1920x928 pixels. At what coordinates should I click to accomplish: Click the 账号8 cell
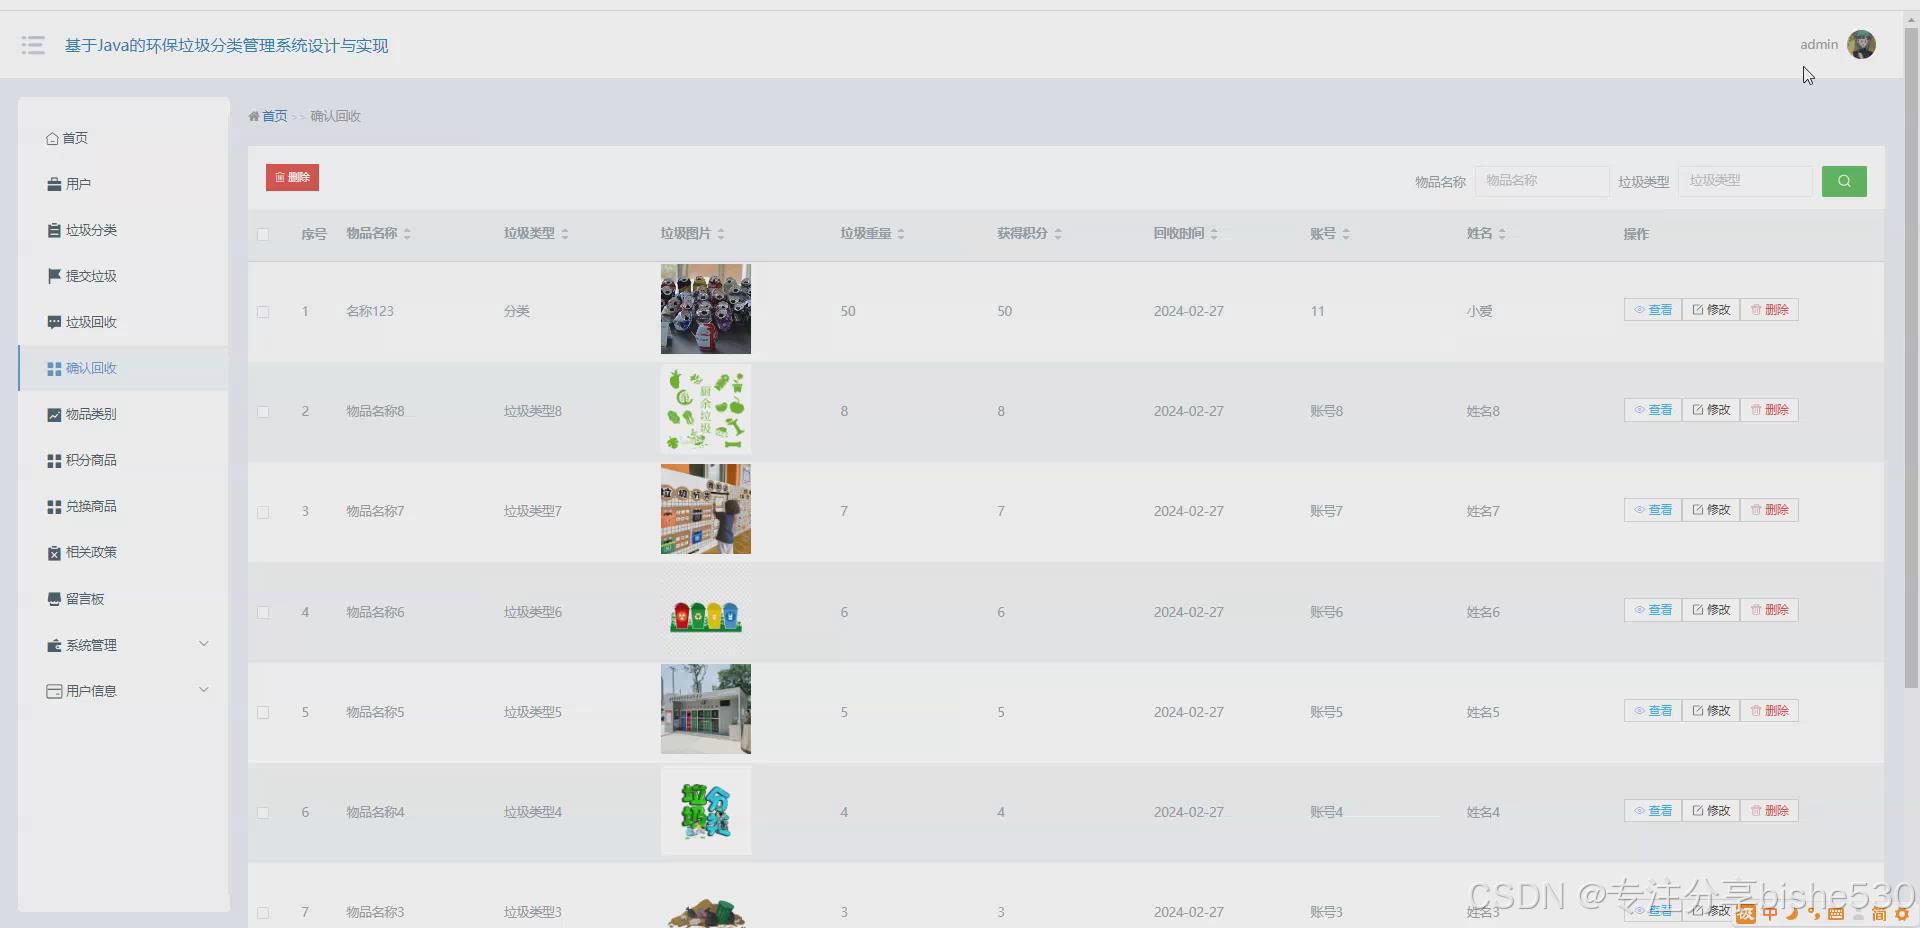1326,411
